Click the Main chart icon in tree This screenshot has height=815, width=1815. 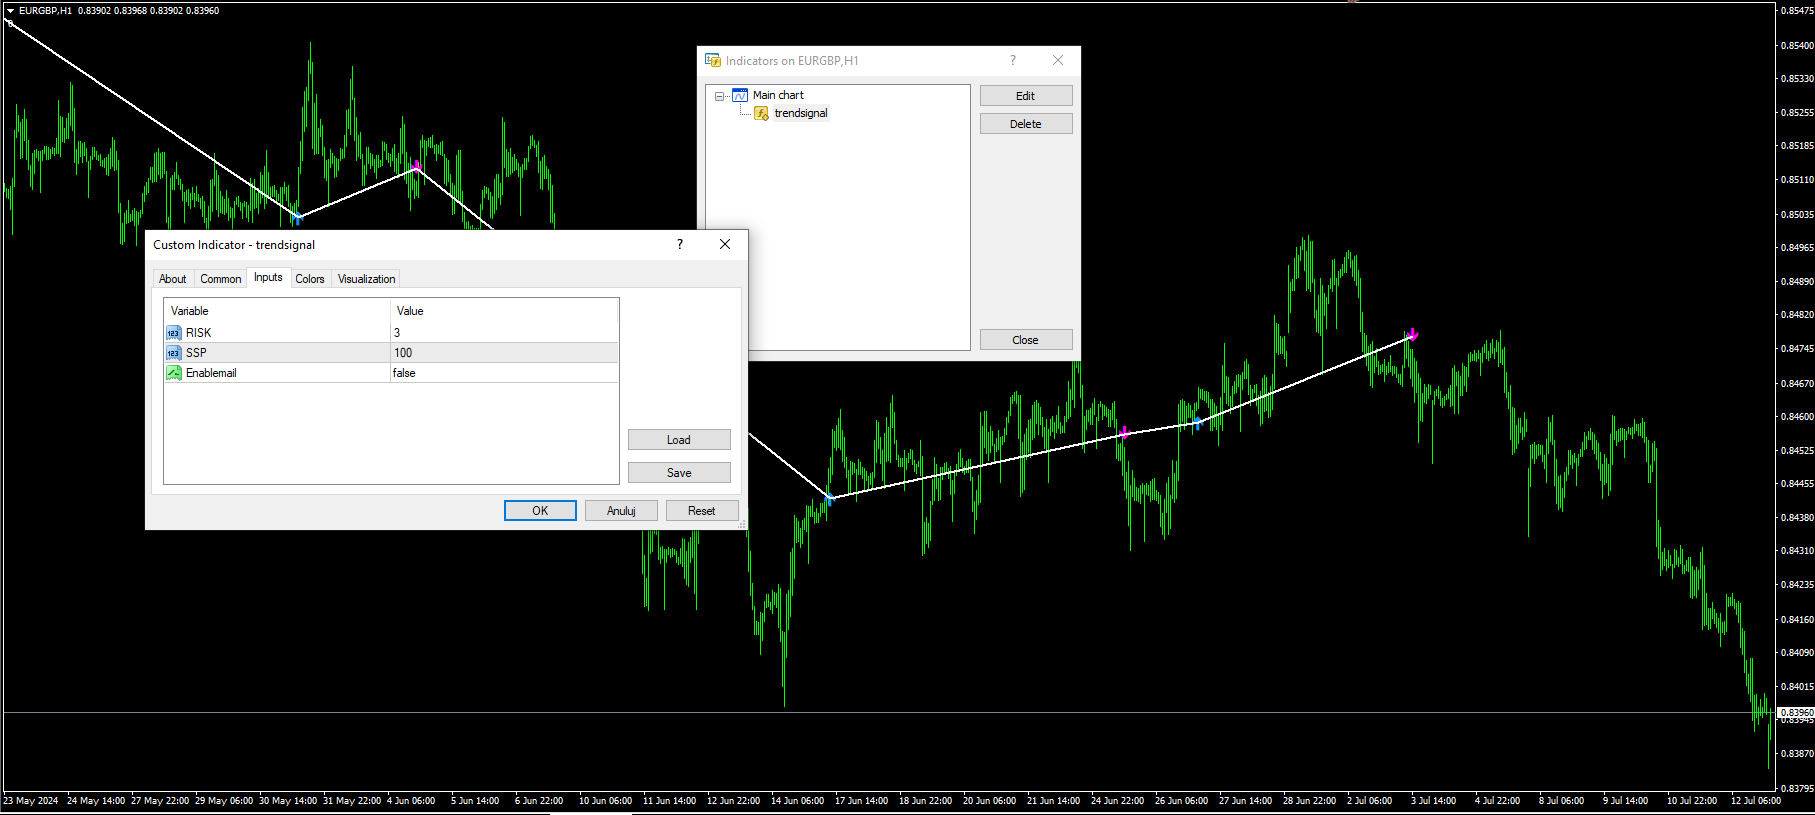(x=740, y=95)
